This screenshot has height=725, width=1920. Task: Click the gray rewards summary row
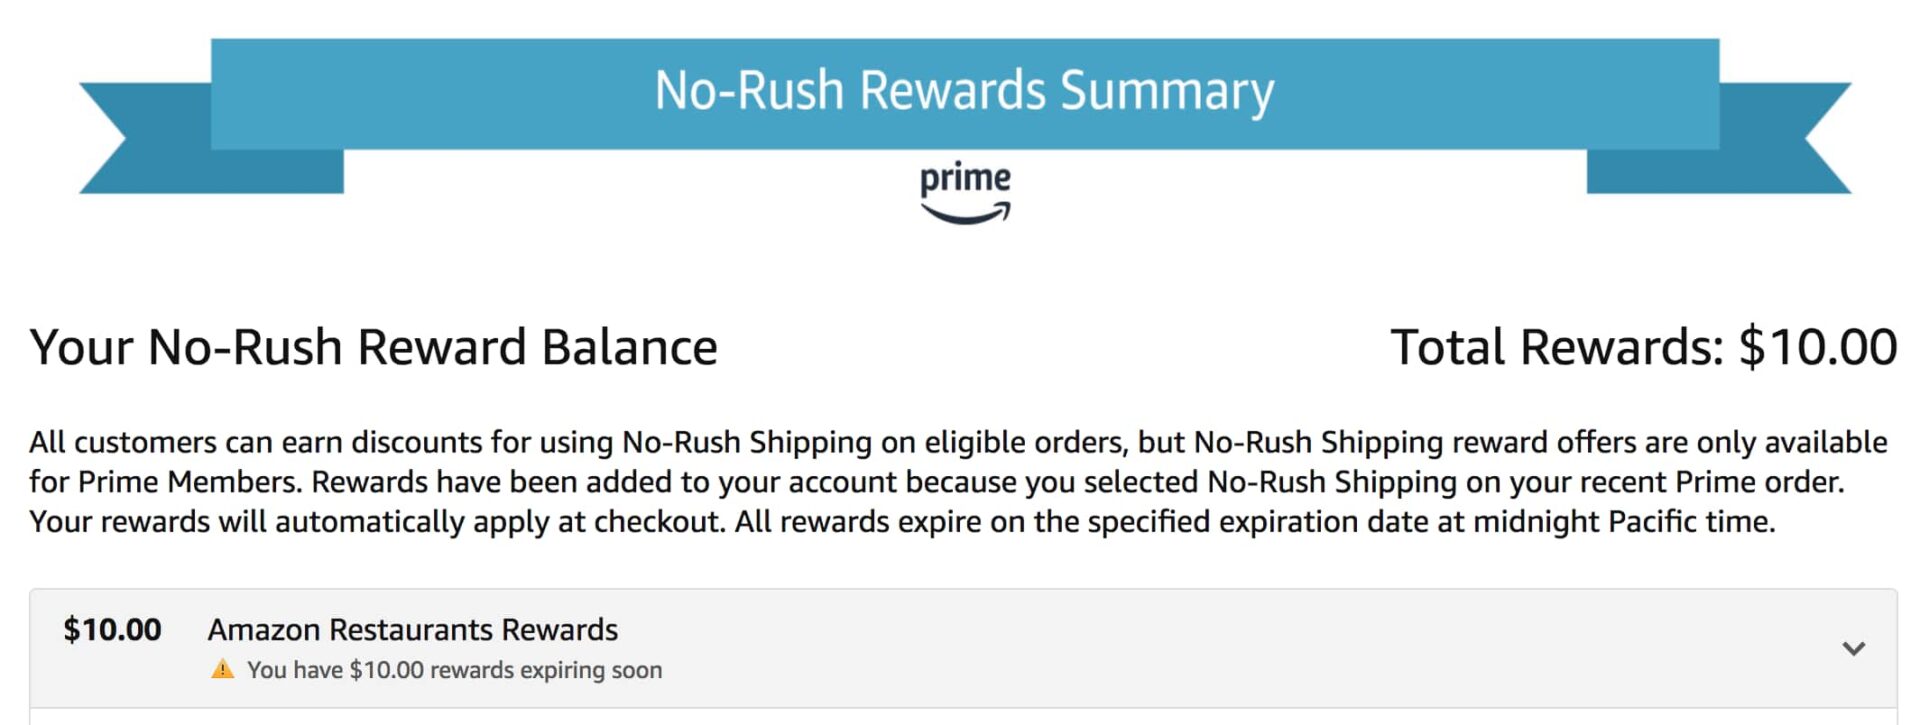960,648
